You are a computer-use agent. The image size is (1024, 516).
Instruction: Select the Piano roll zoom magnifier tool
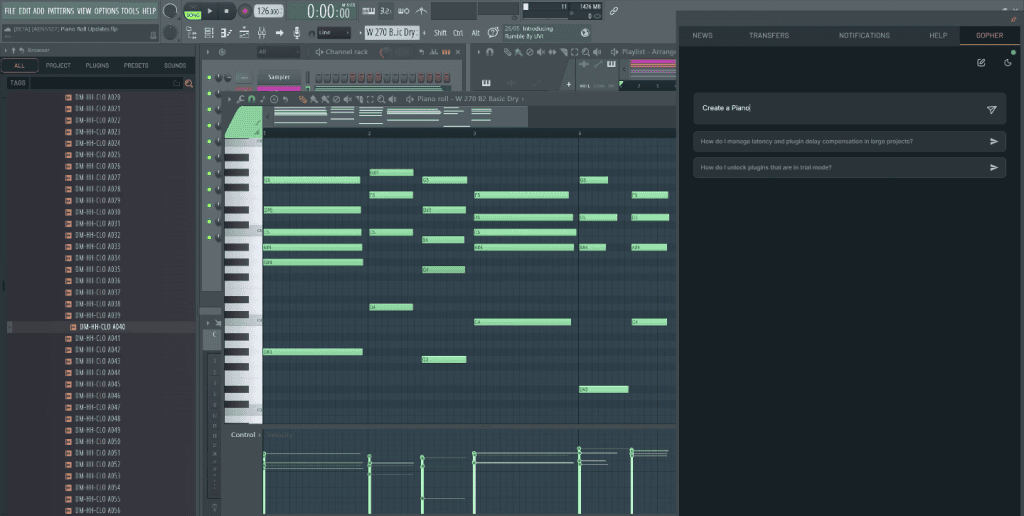[381, 99]
